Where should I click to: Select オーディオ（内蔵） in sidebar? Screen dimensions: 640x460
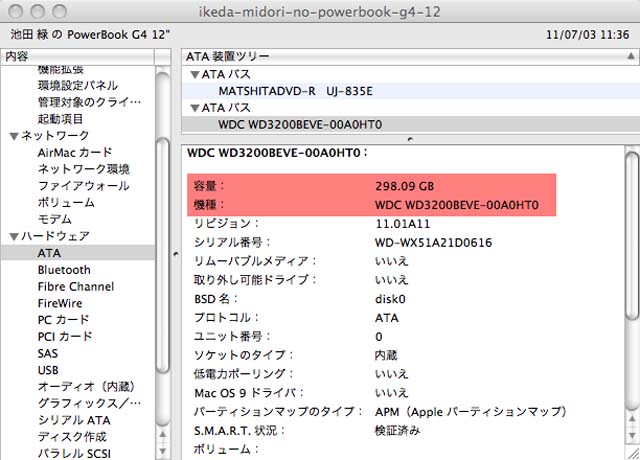click(86, 387)
